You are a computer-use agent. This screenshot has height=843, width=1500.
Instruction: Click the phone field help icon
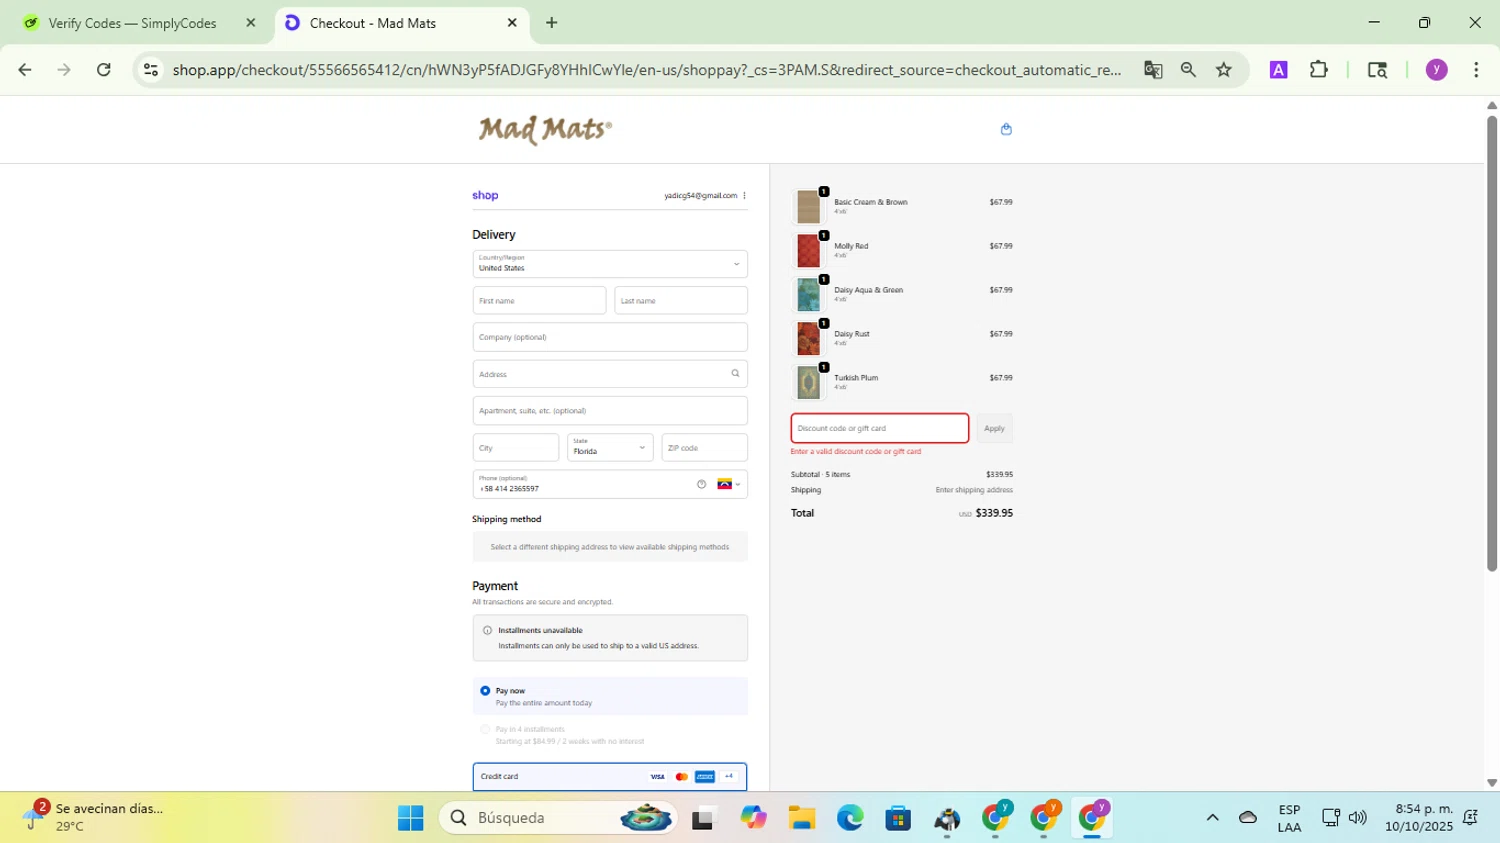pos(701,484)
